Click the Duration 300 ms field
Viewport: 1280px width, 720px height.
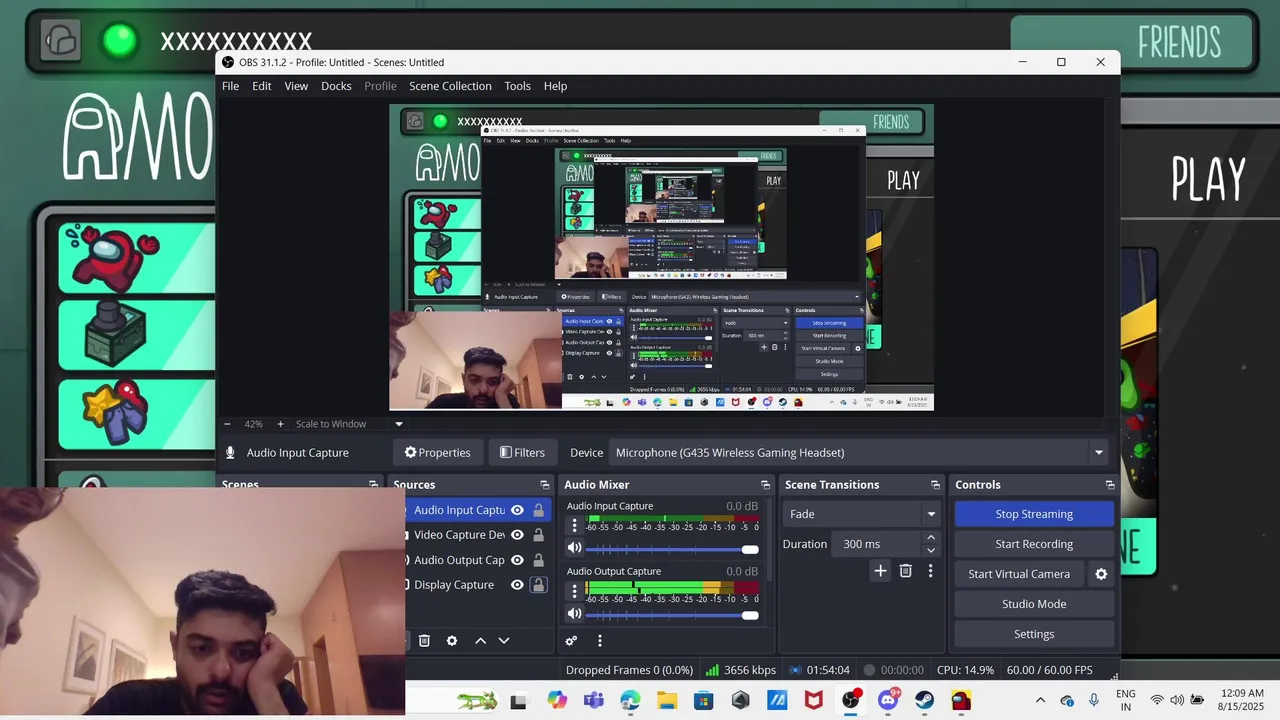click(x=877, y=544)
